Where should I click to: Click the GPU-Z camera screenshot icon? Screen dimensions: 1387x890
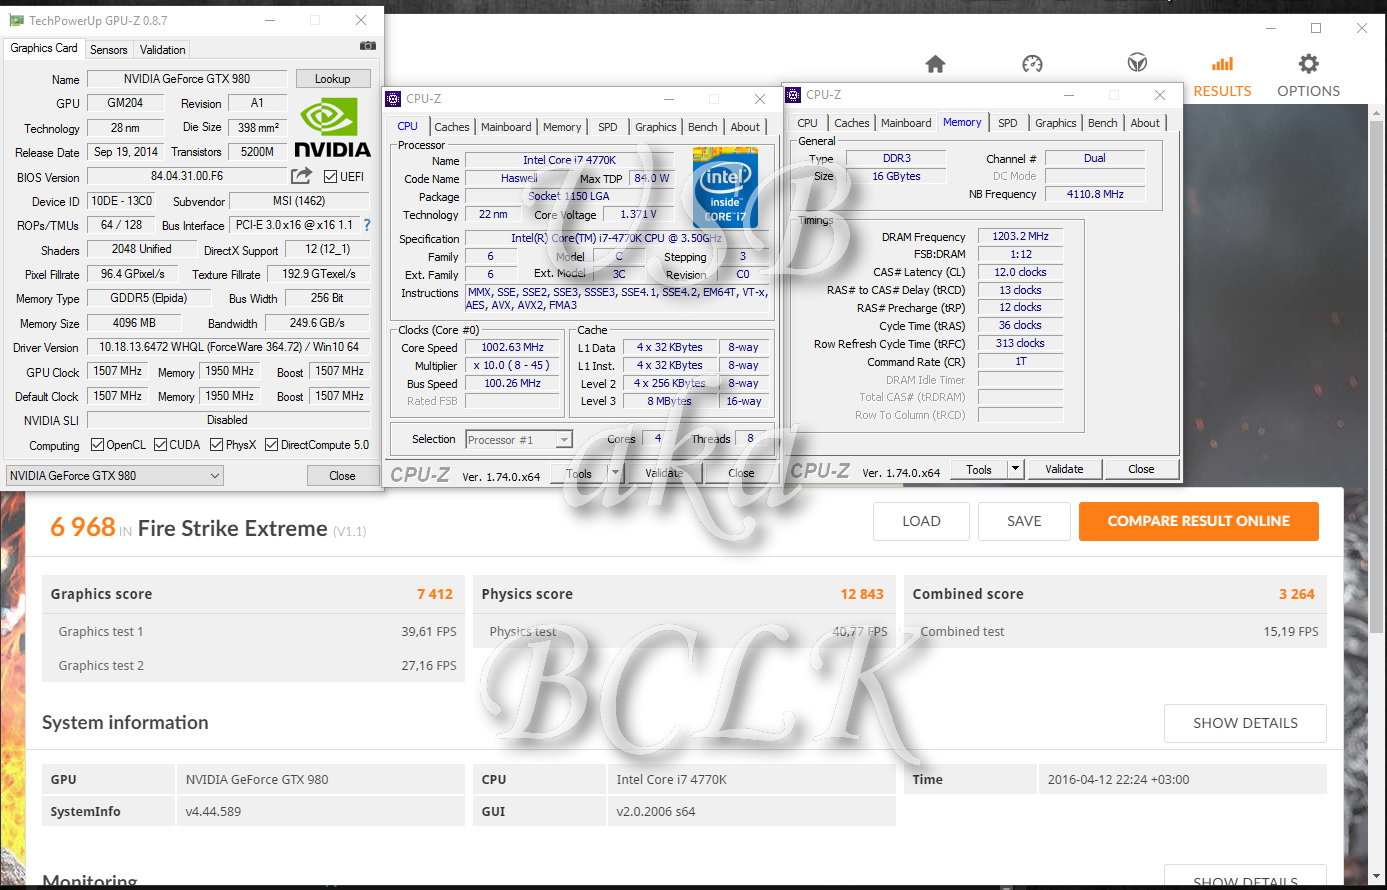(368, 46)
